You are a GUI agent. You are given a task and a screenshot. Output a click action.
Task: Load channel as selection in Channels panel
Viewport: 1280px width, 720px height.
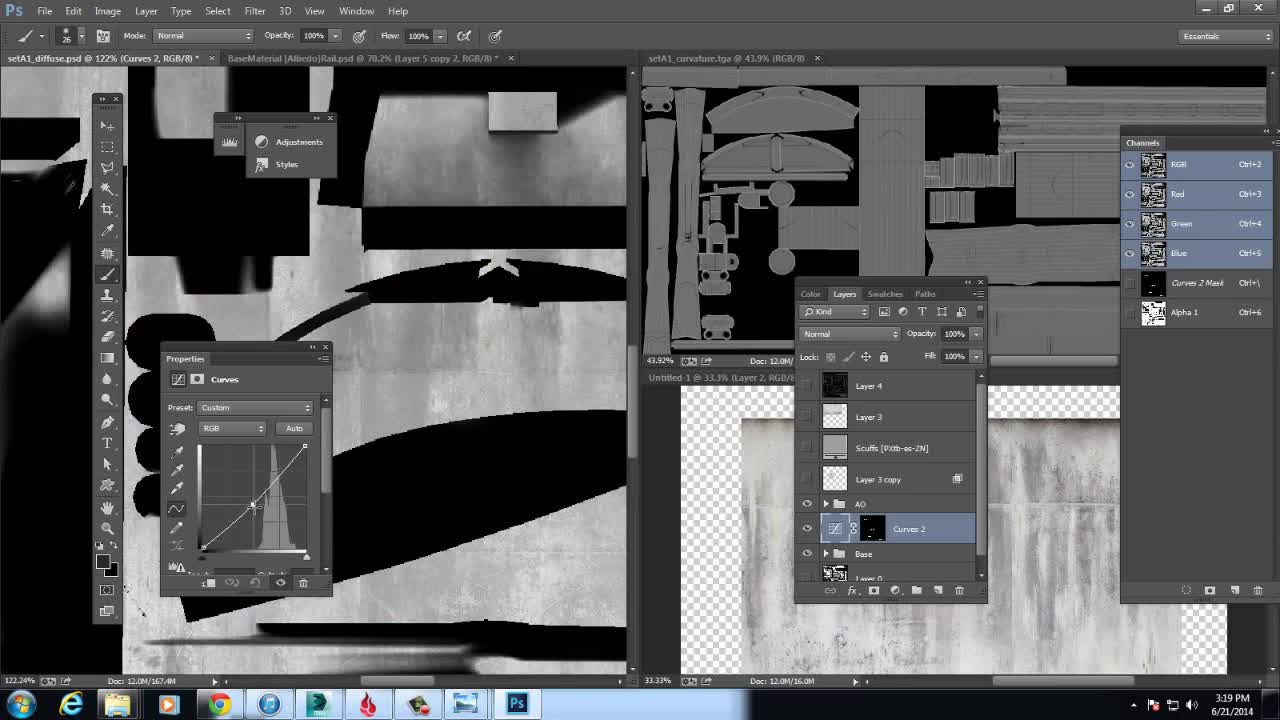point(1186,590)
